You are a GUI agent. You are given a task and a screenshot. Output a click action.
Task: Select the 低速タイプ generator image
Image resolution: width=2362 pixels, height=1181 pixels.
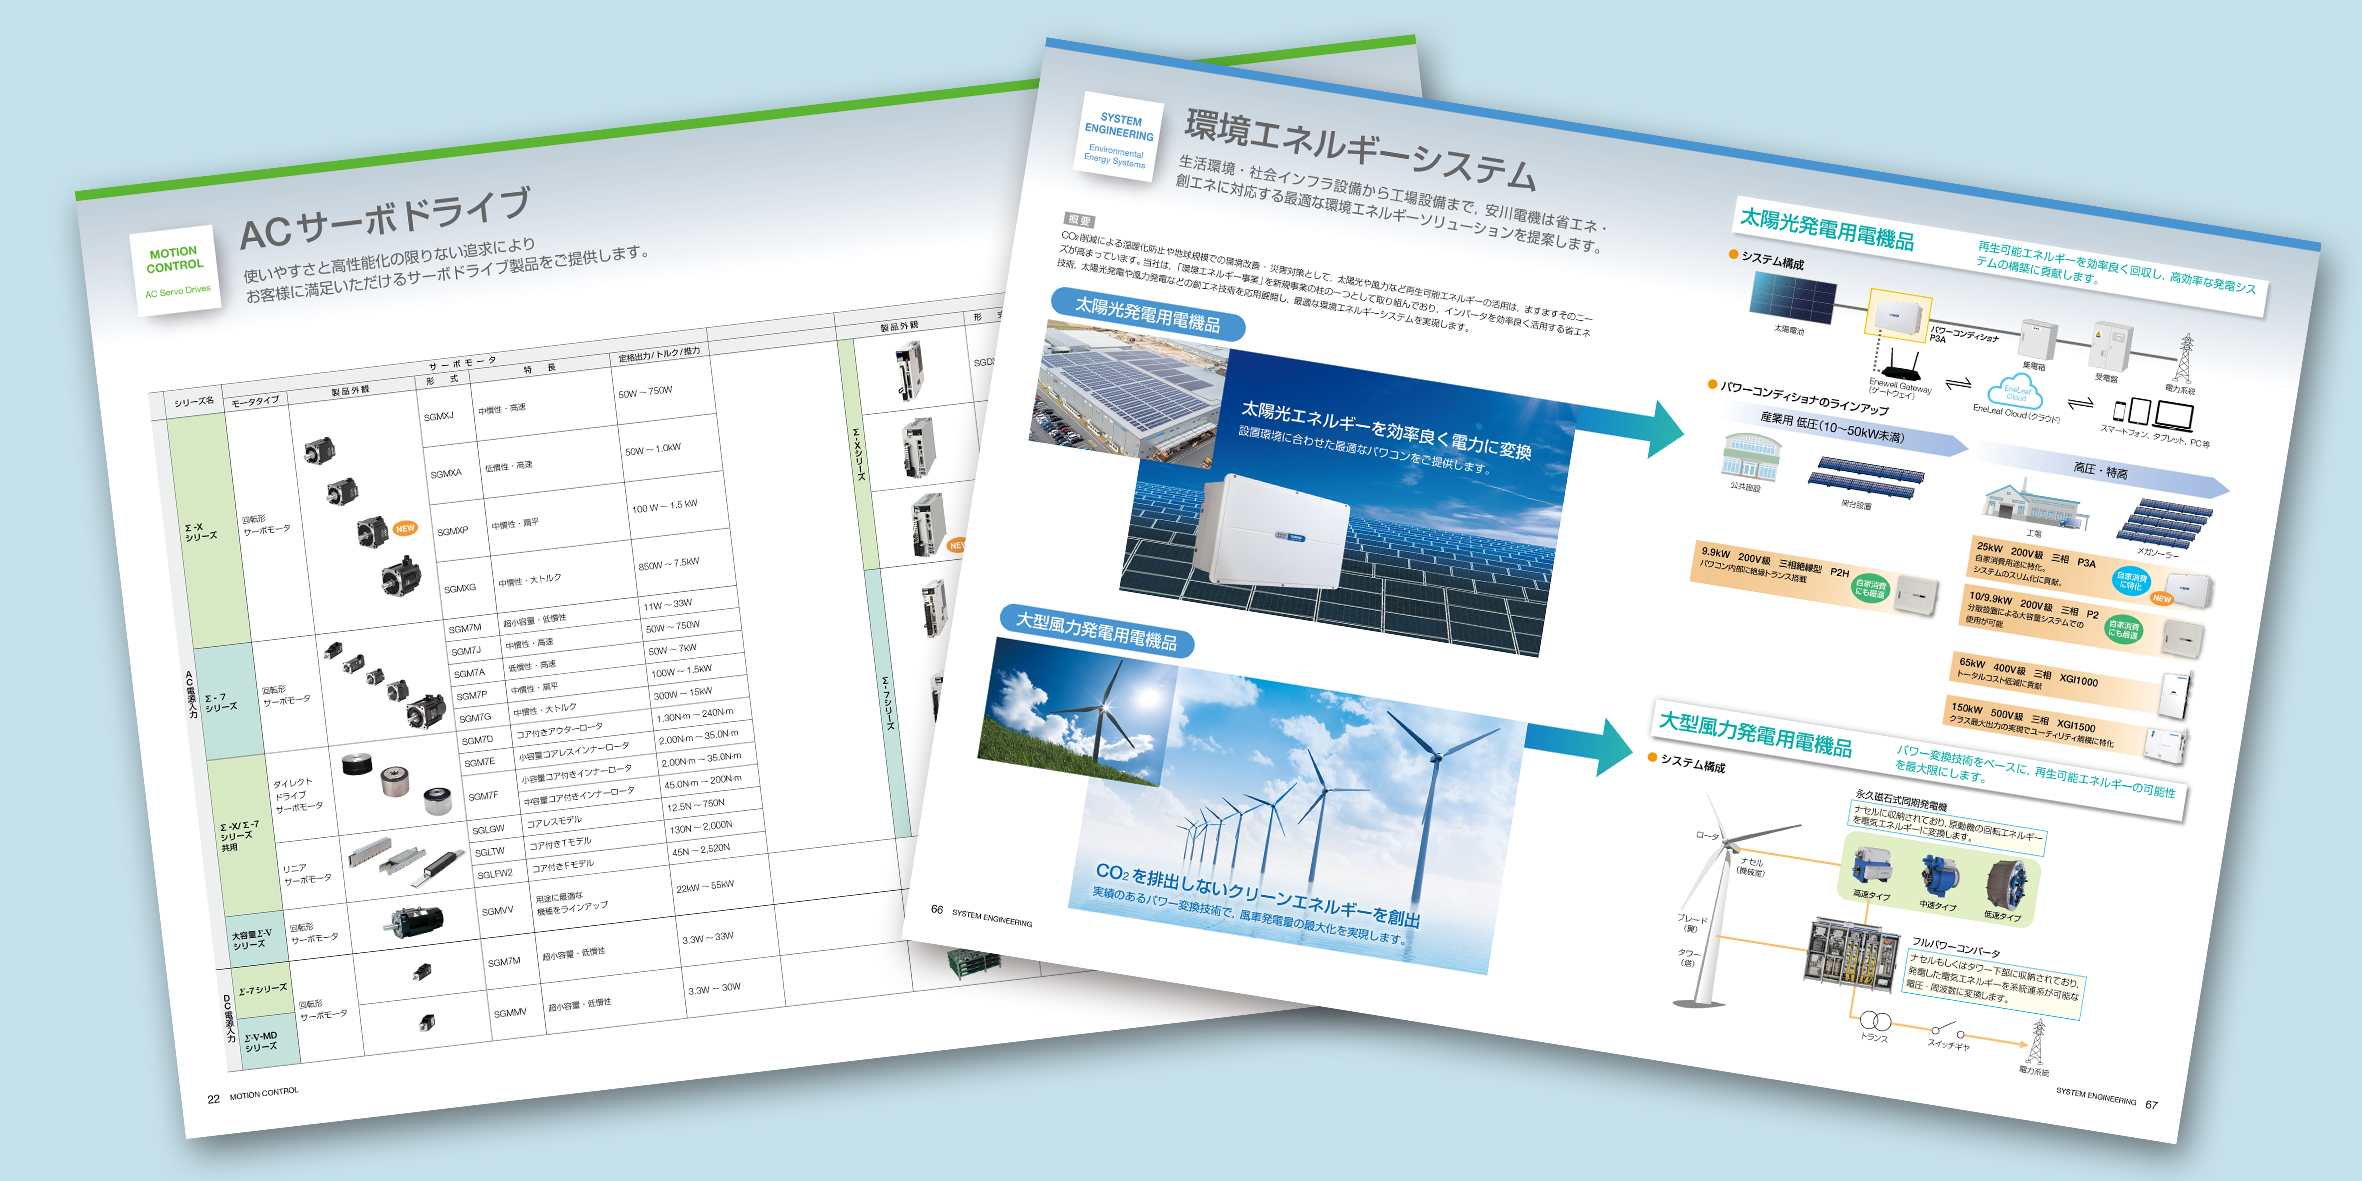click(x=2004, y=884)
